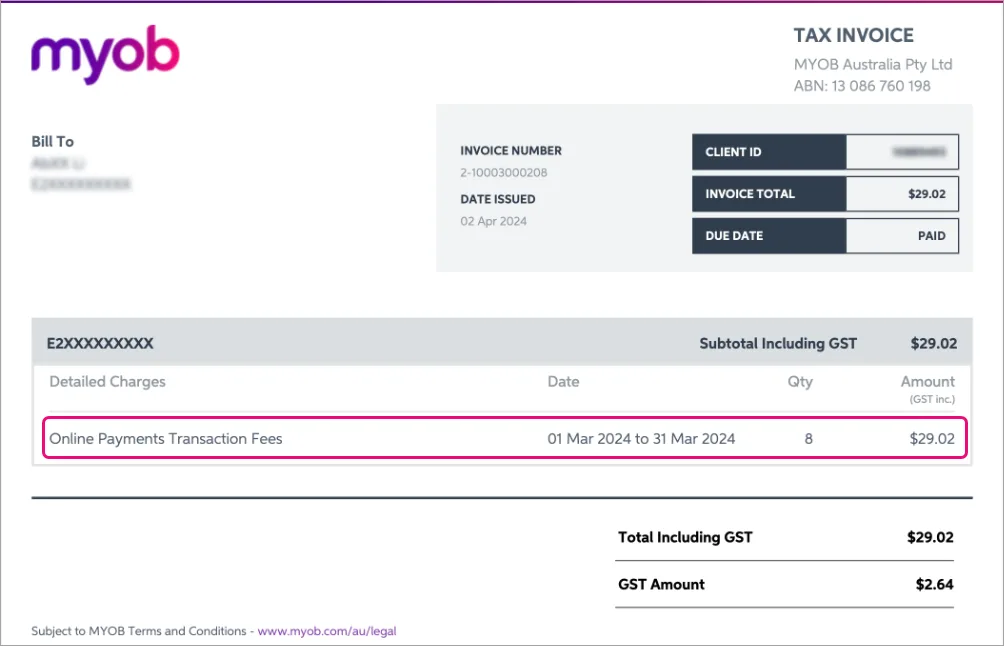This screenshot has width=1004, height=646.
Task: Select the Online Payments Transaction Fees line item
Action: tap(166, 439)
